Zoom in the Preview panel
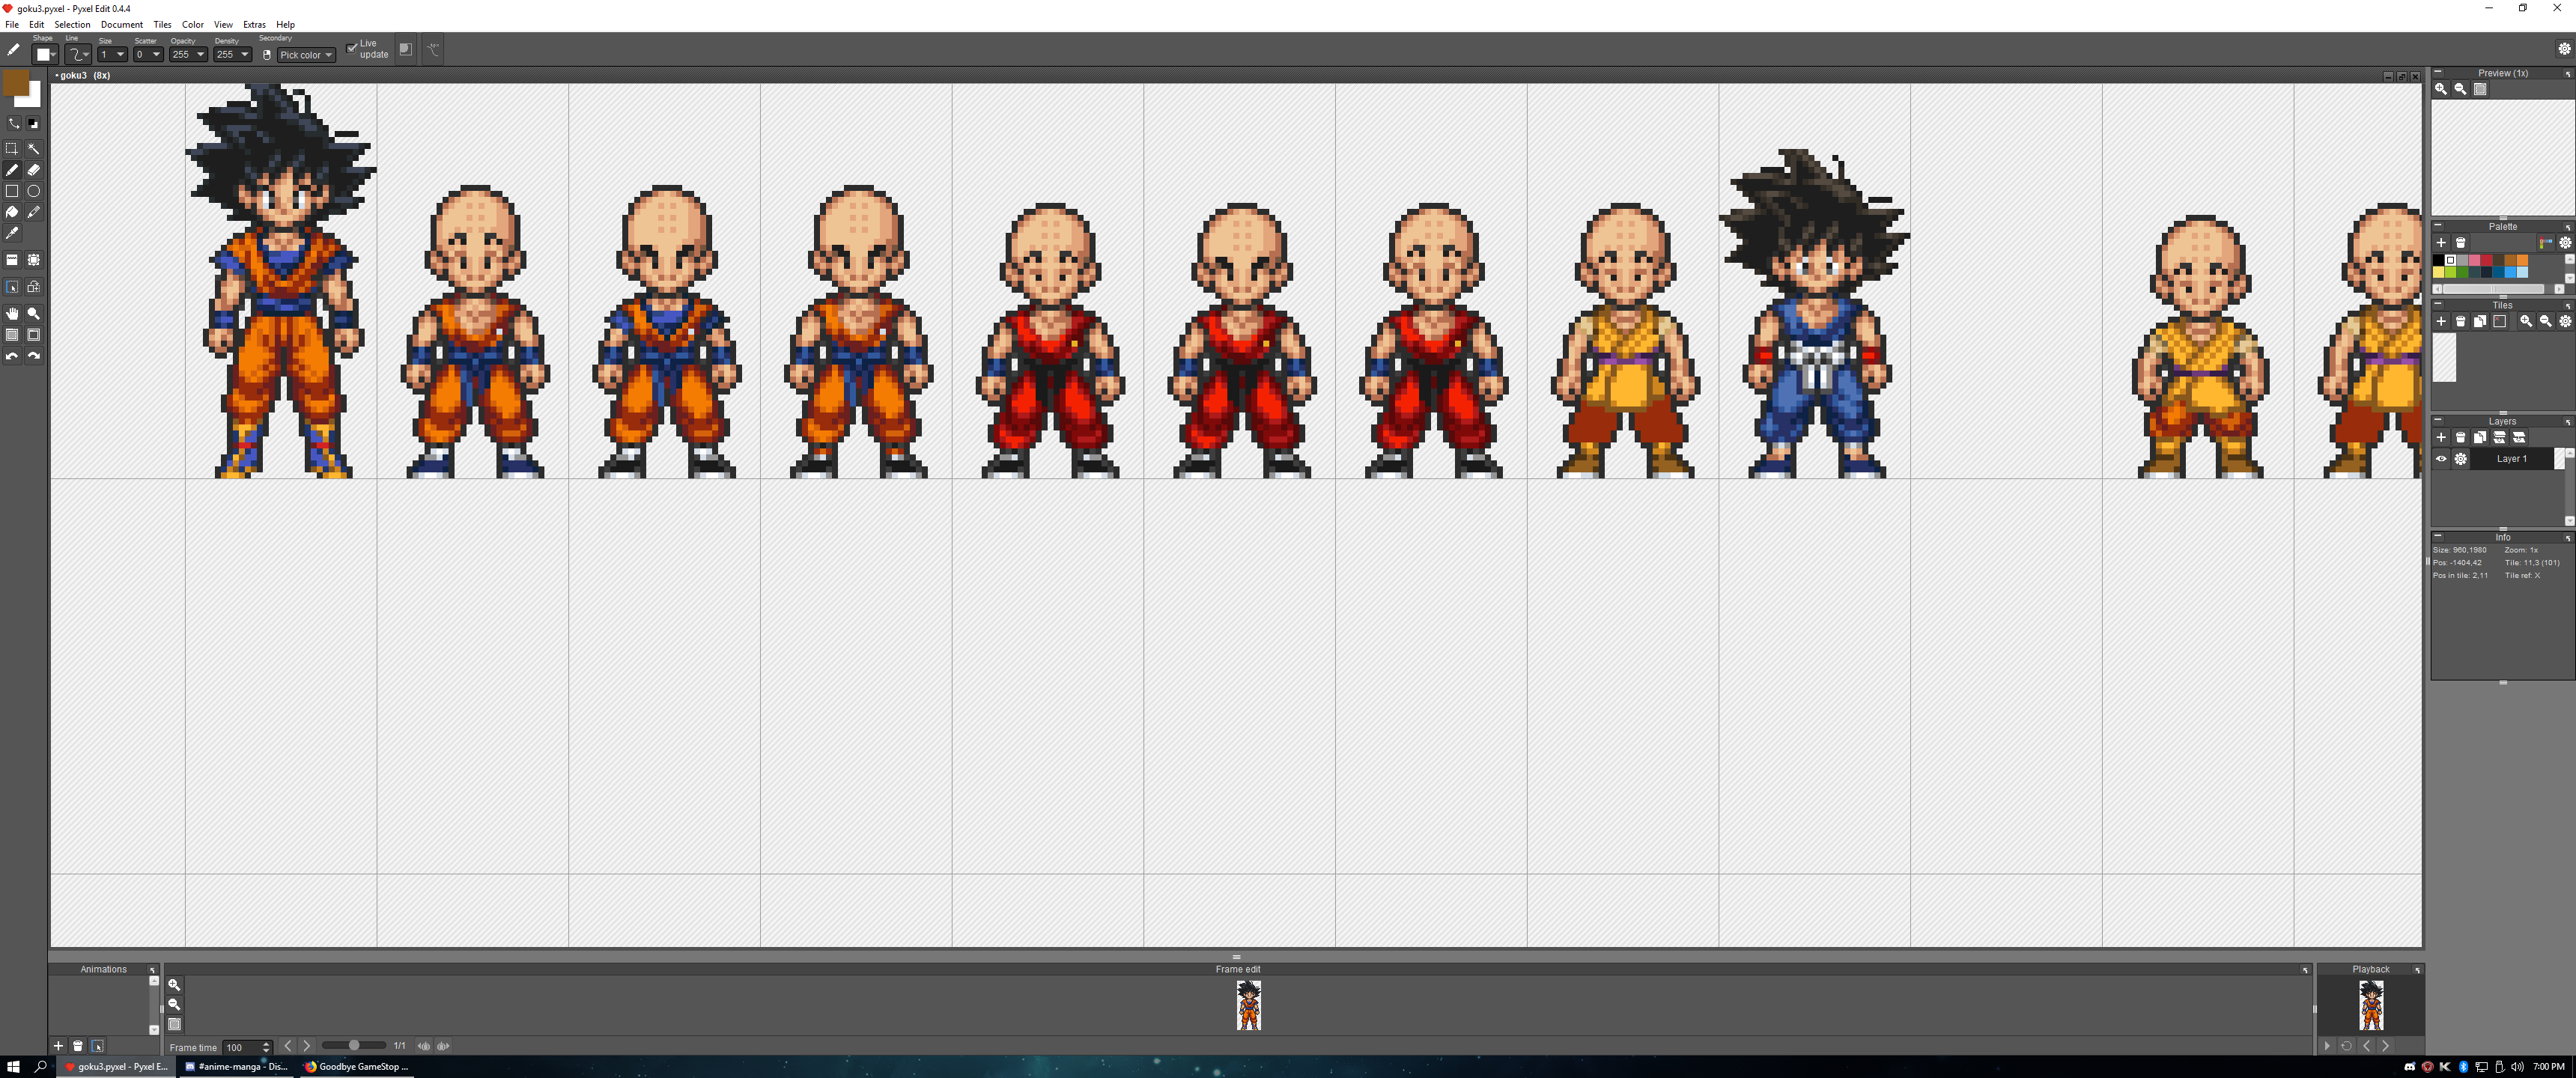2576x1078 pixels. tap(2441, 89)
